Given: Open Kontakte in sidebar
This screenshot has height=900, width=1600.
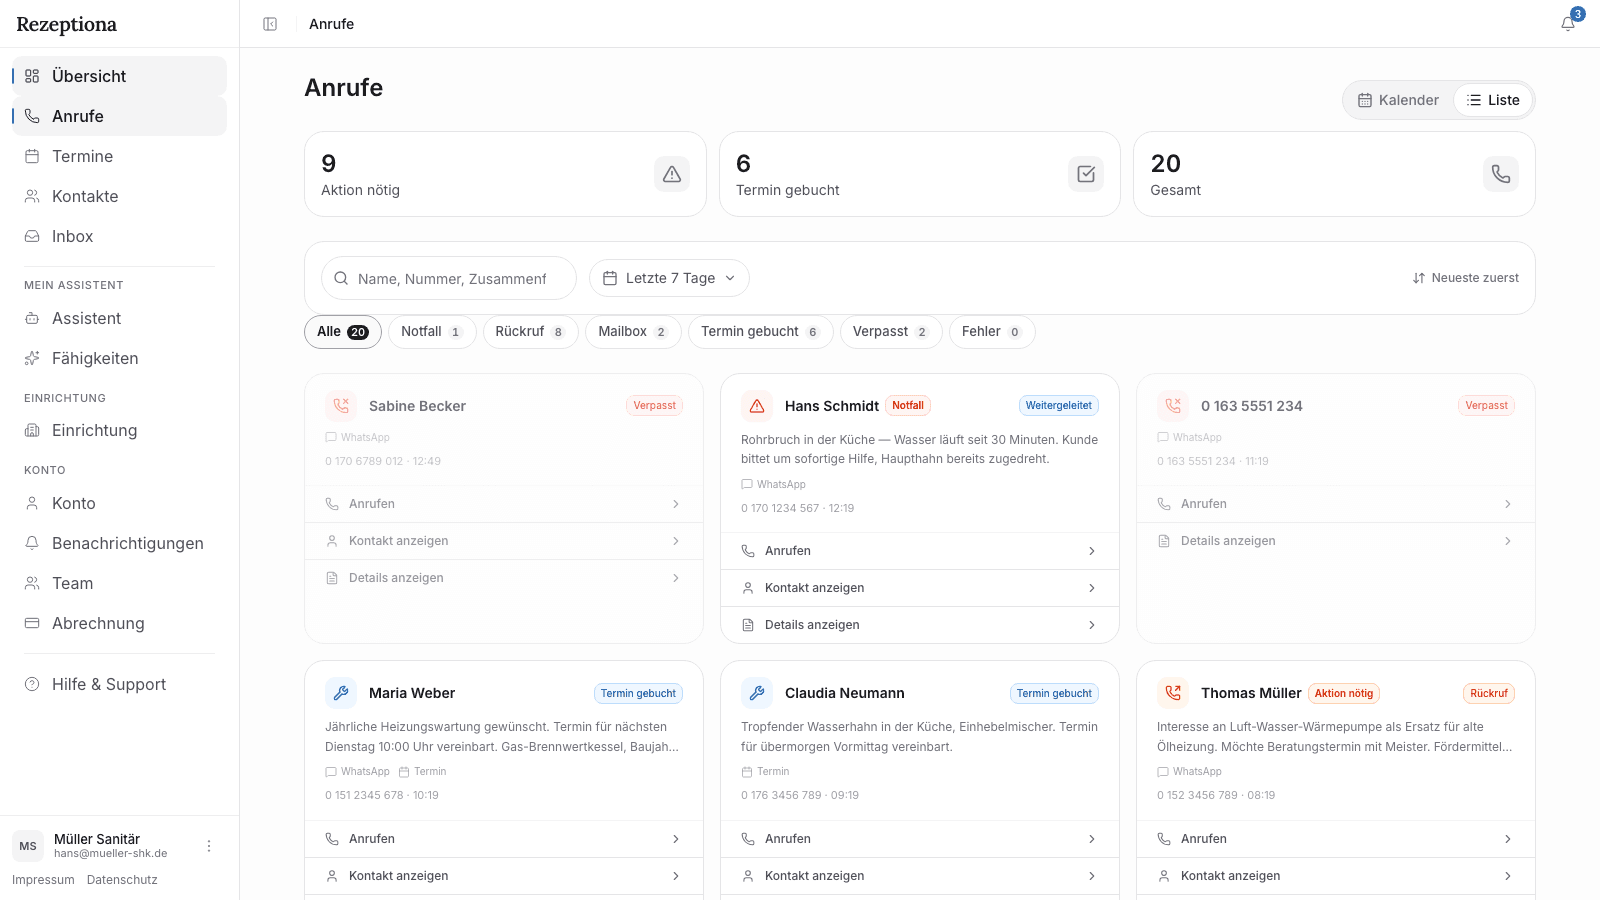Looking at the screenshot, I should pos(119,196).
